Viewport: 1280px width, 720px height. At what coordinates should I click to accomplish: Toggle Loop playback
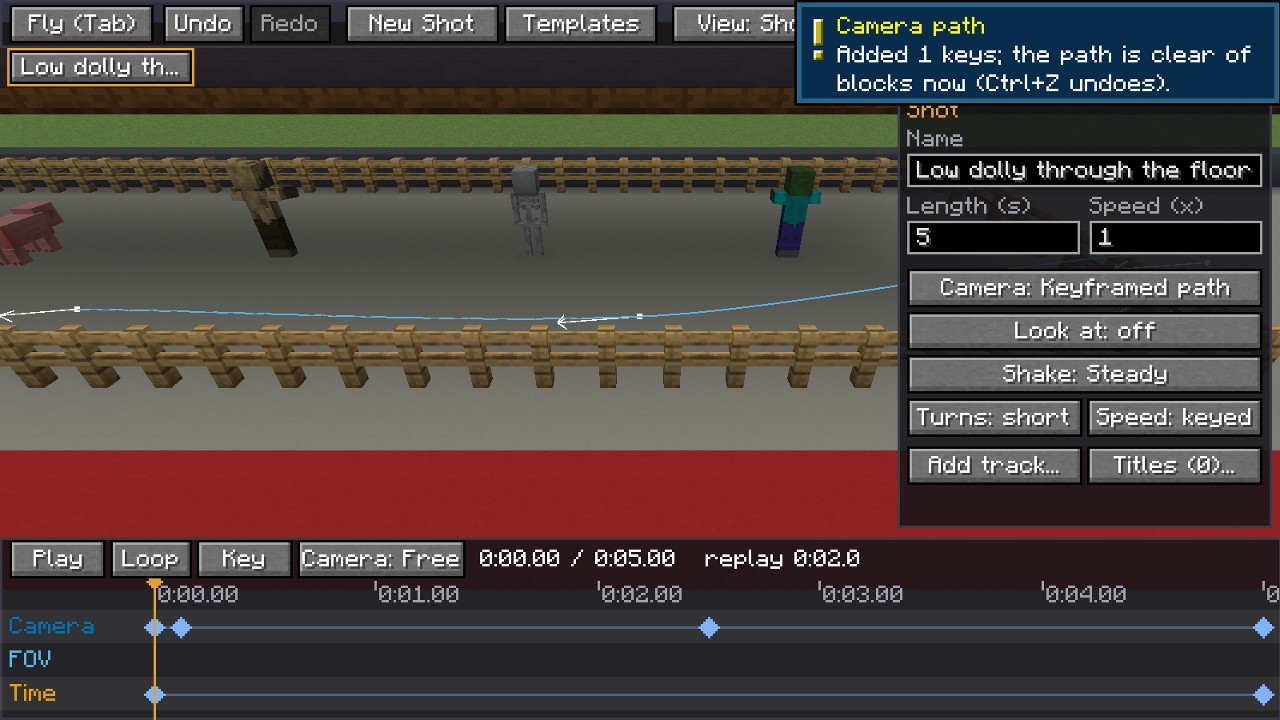point(149,559)
